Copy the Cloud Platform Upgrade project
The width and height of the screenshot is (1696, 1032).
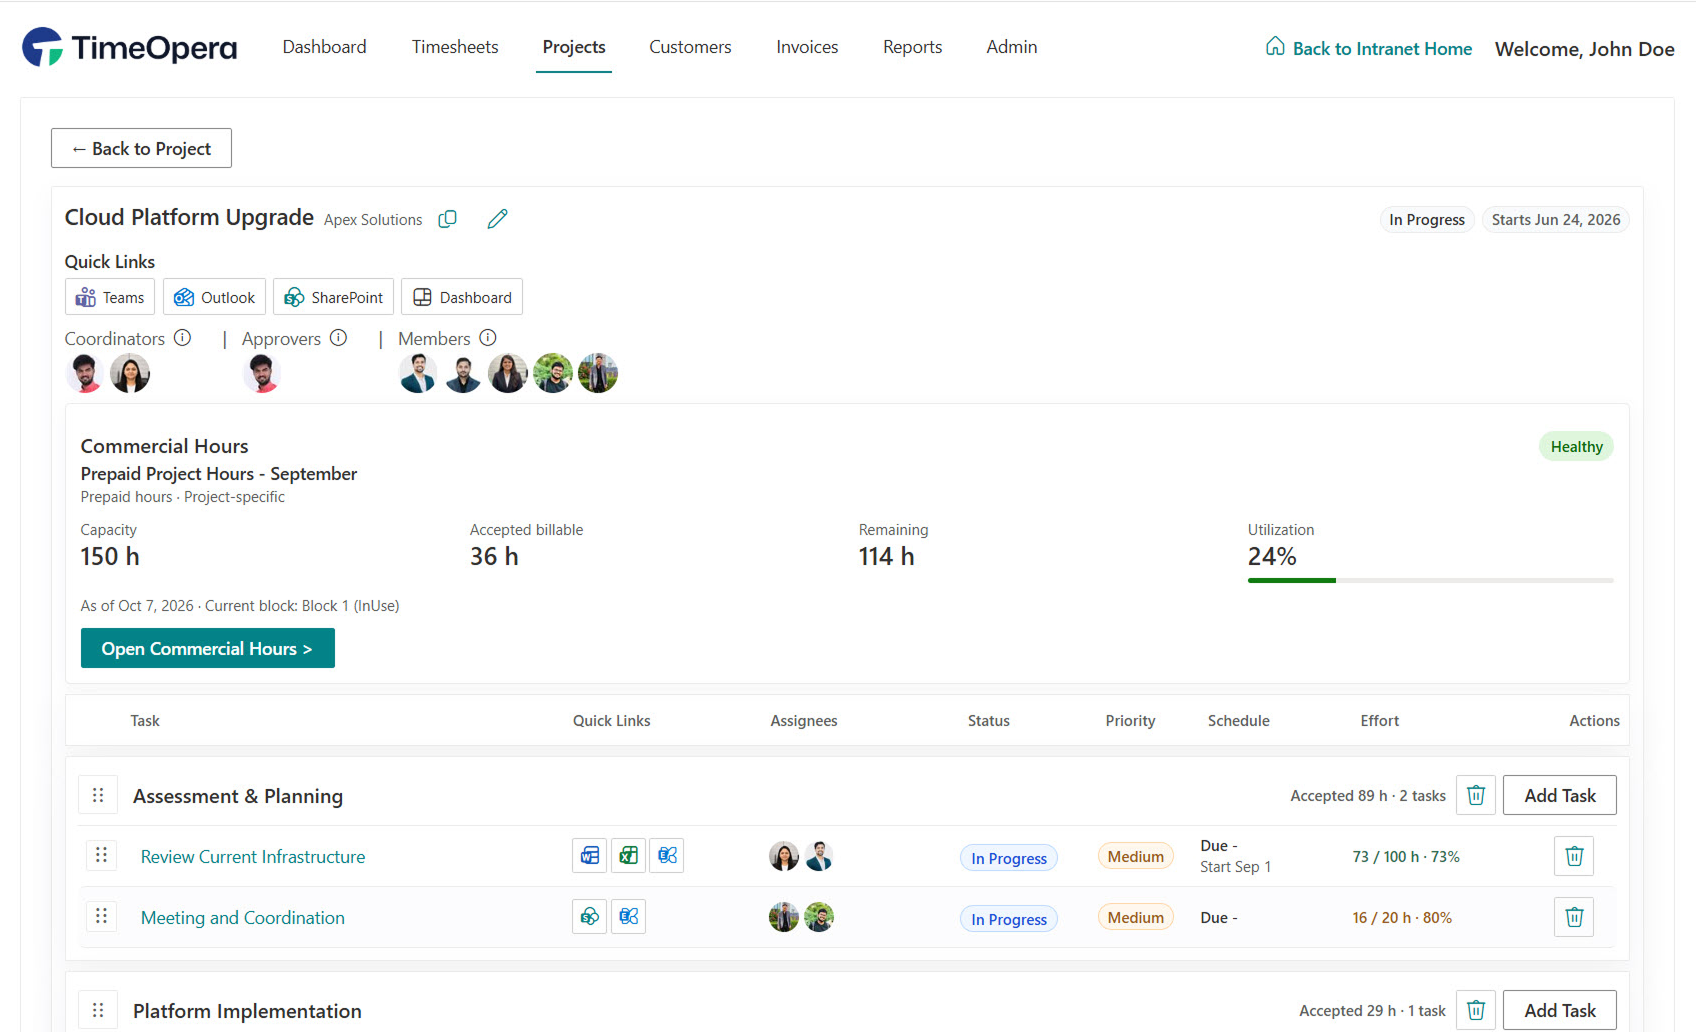click(x=448, y=219)
